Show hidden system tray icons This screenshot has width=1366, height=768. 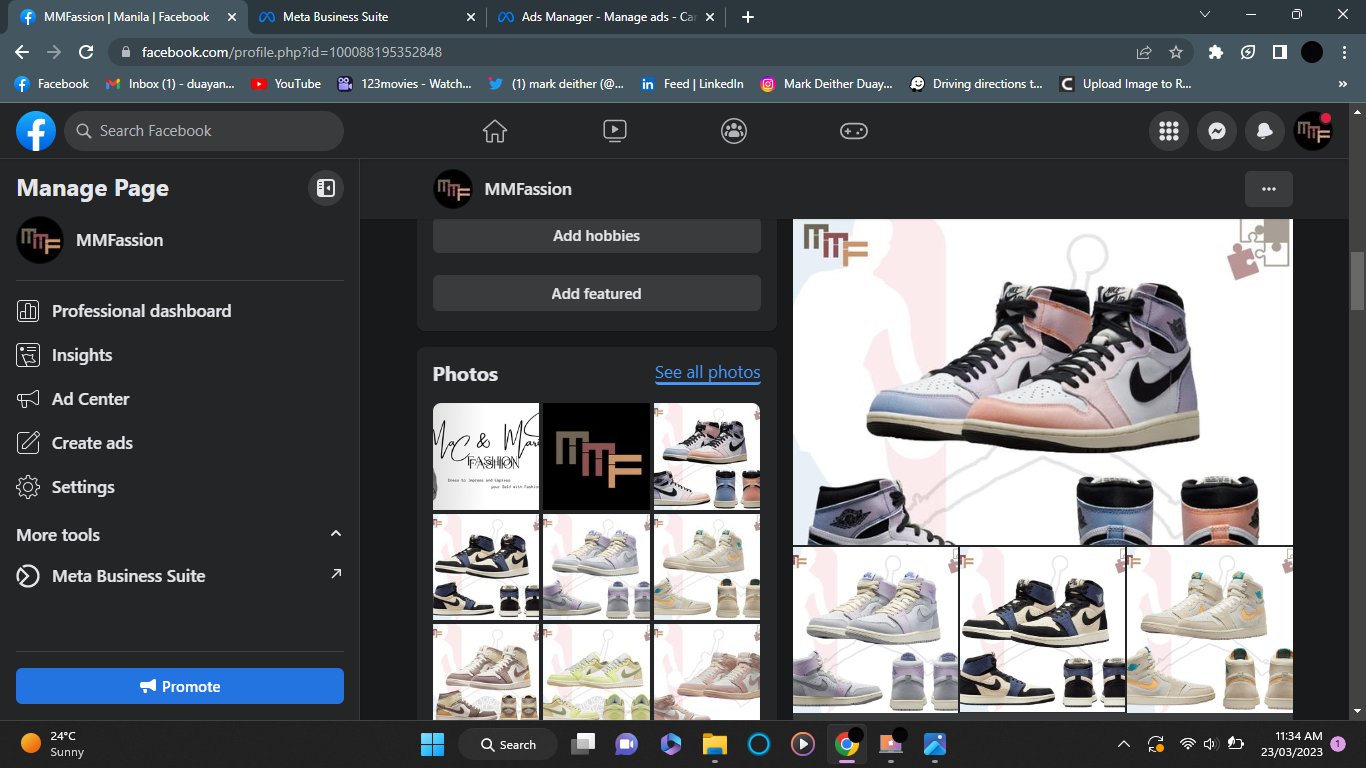(x=1123, y=744)
